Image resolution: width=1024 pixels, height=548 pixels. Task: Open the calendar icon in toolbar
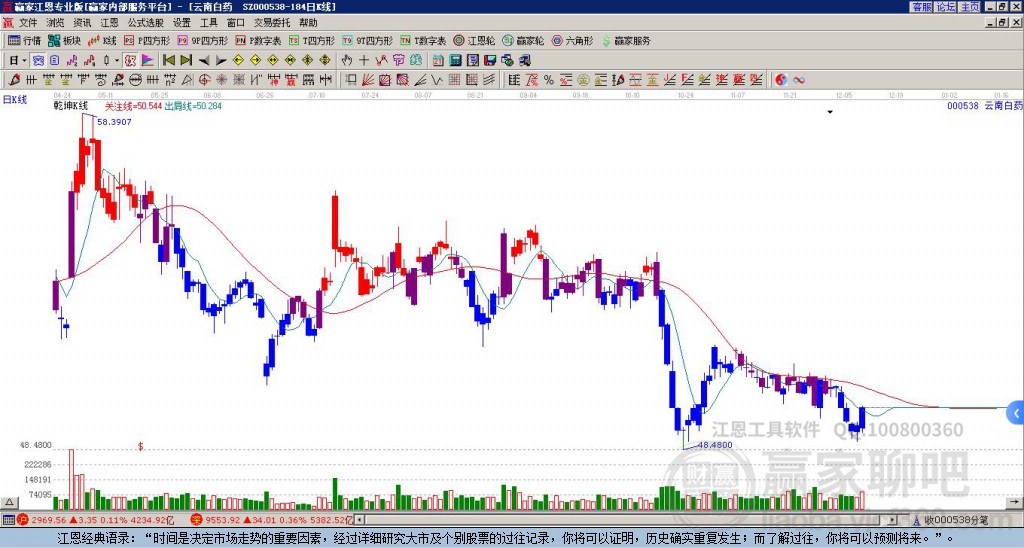point(438,61)
